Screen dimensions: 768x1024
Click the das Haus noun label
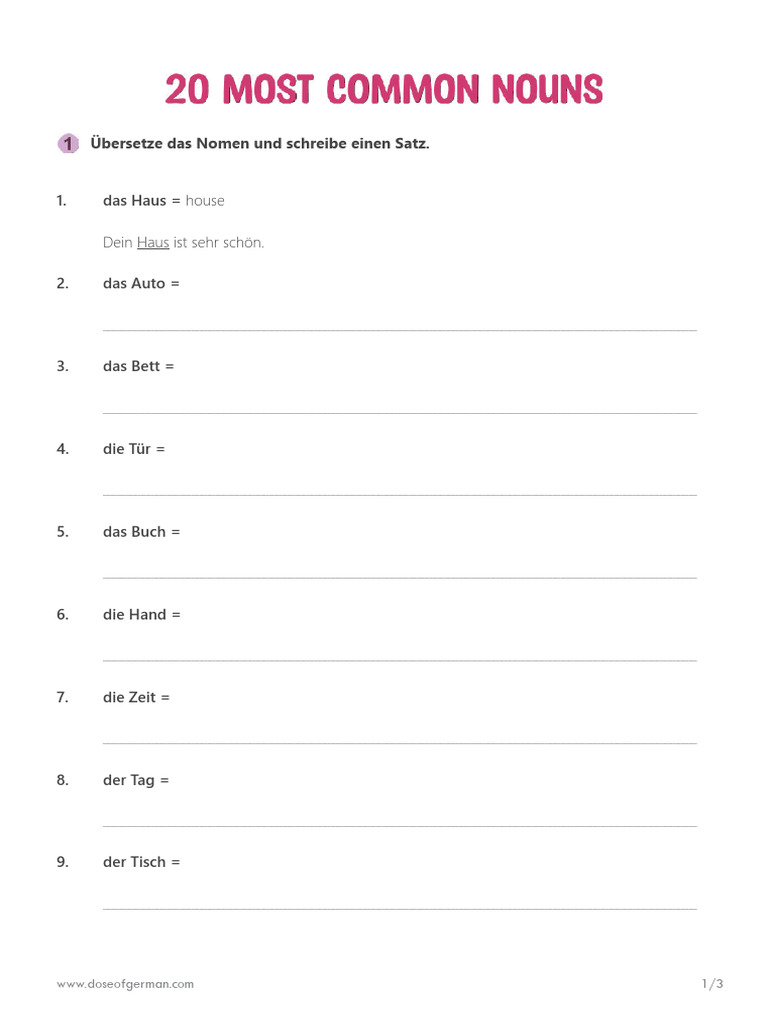tap(135, 201)
